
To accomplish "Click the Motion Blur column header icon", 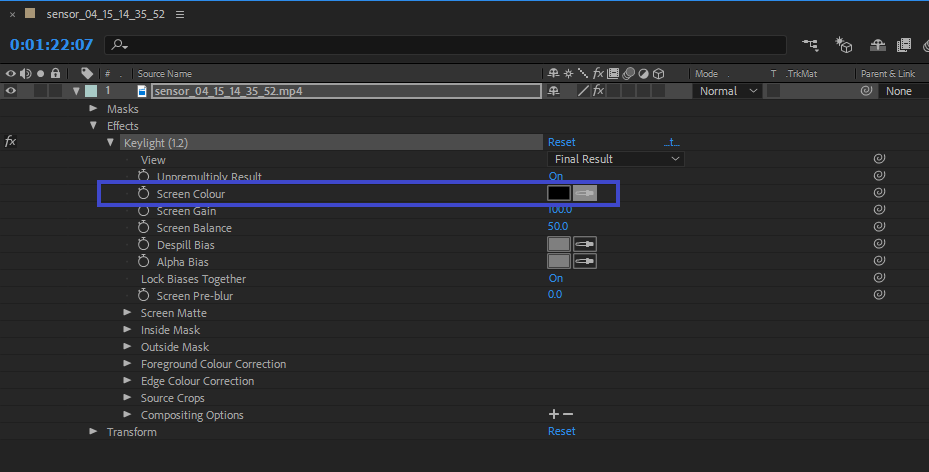I will pyautogui.click(x=629, y=73).
